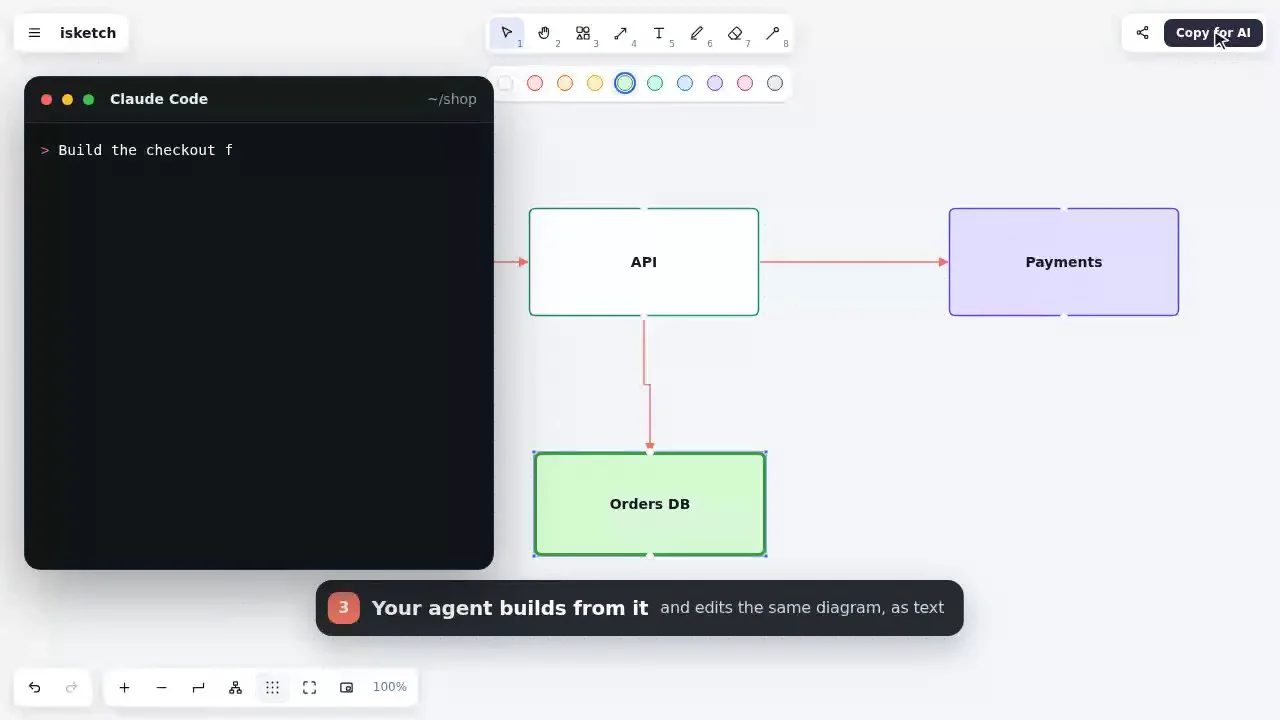Select the API box
Screen dimensions: 1280x720
click(x=644, y=262)
